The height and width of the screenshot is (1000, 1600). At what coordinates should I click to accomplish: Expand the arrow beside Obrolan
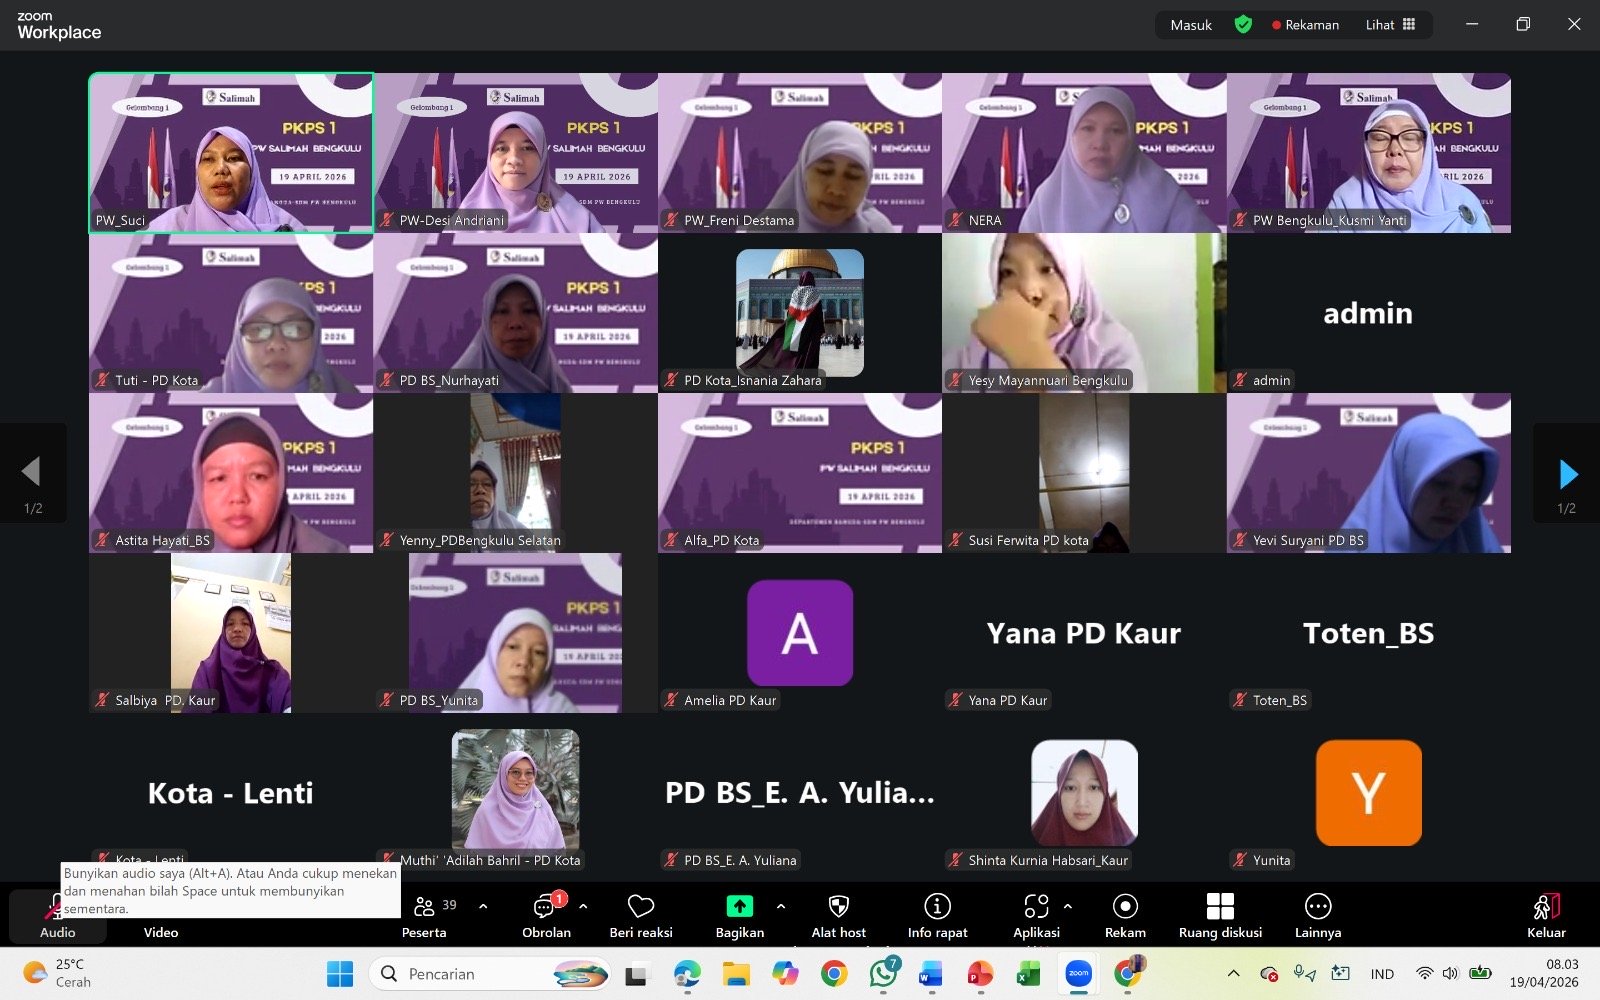click(583, 906)
